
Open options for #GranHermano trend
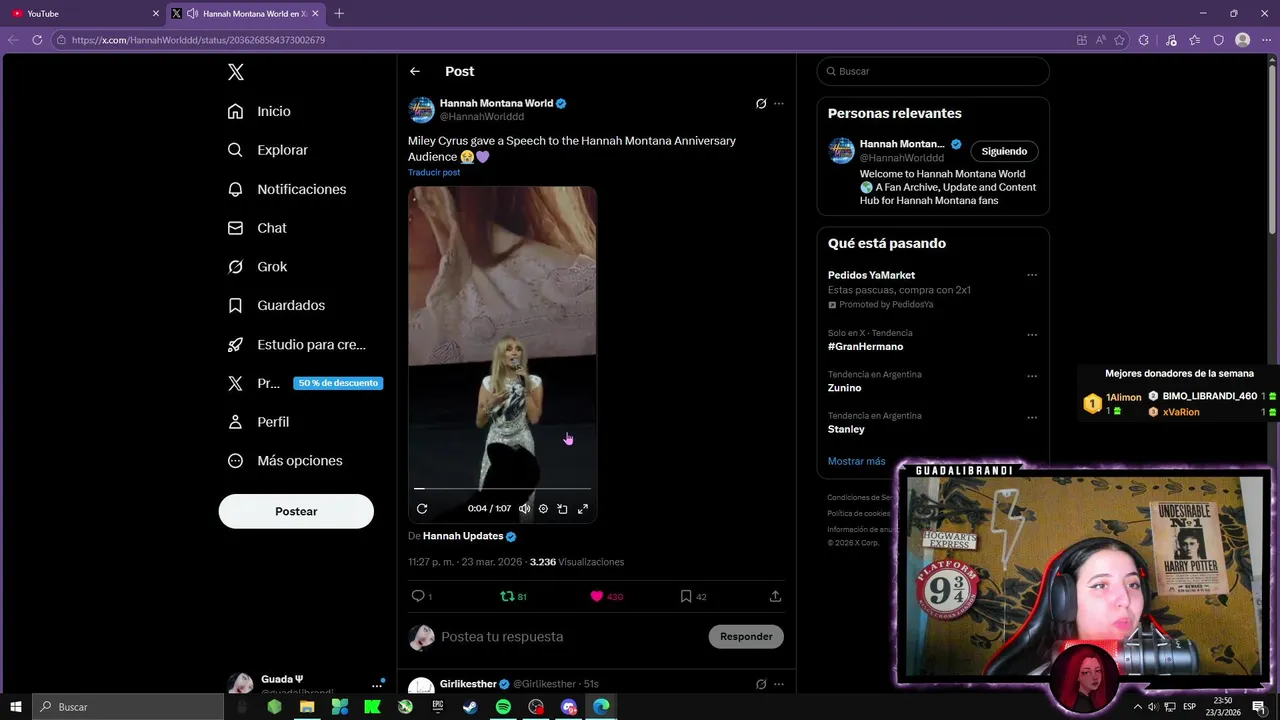point(1032,335)
